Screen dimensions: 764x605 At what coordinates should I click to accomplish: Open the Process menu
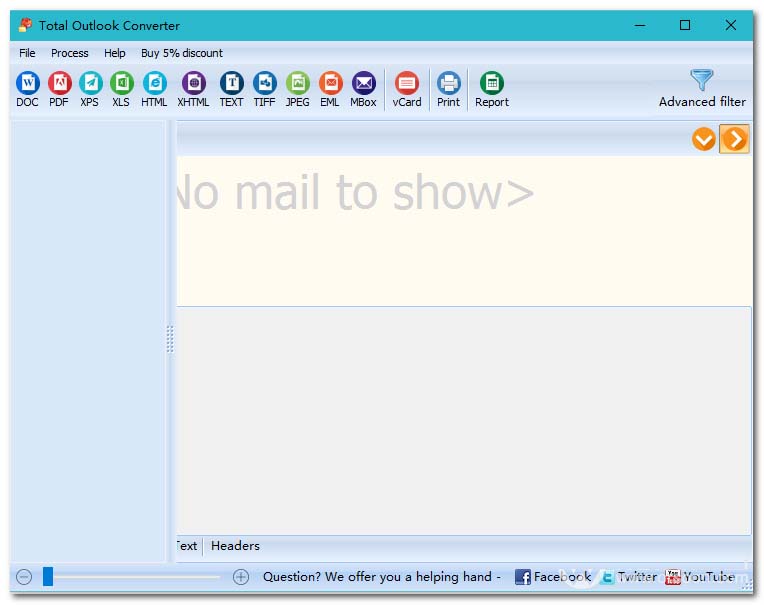pyautogui.click(x=70, y=53)
